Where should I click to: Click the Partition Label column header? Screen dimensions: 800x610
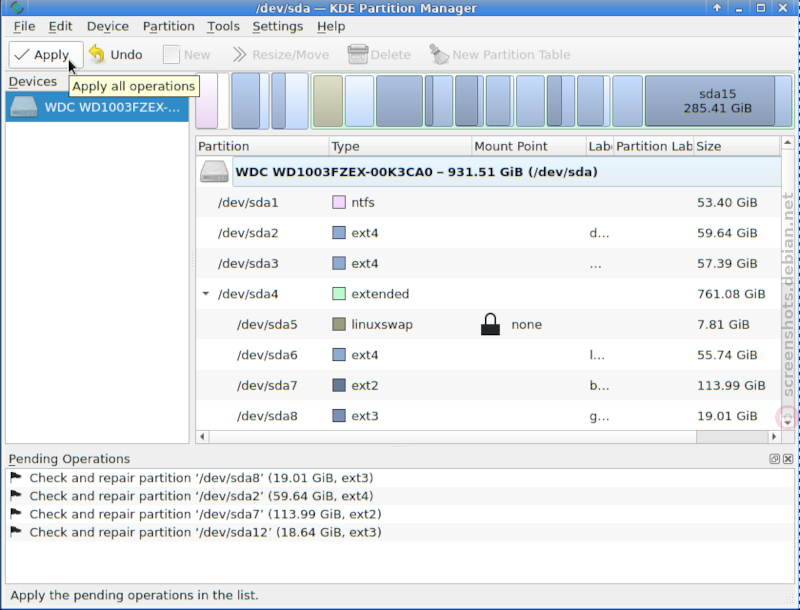click(654, 146)
